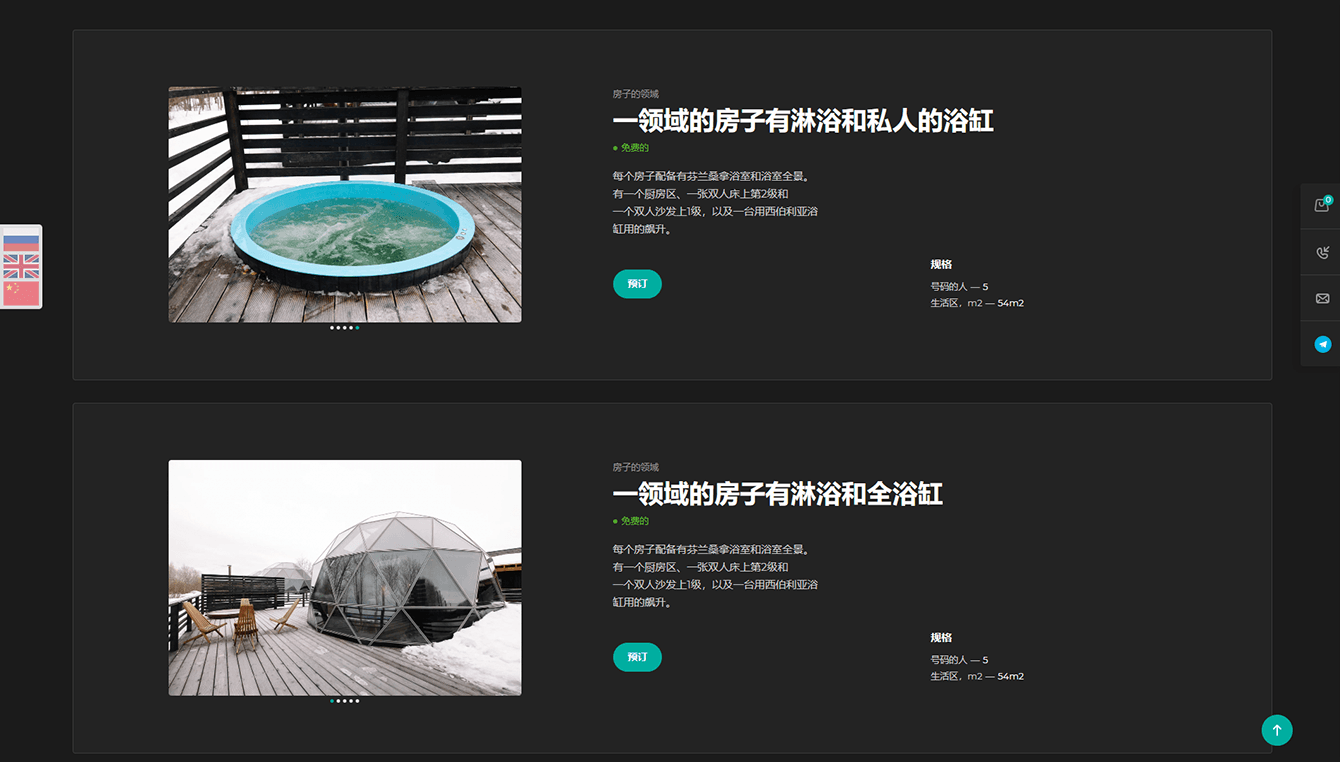Select last carousel dot under dome photo

[357, 701]
